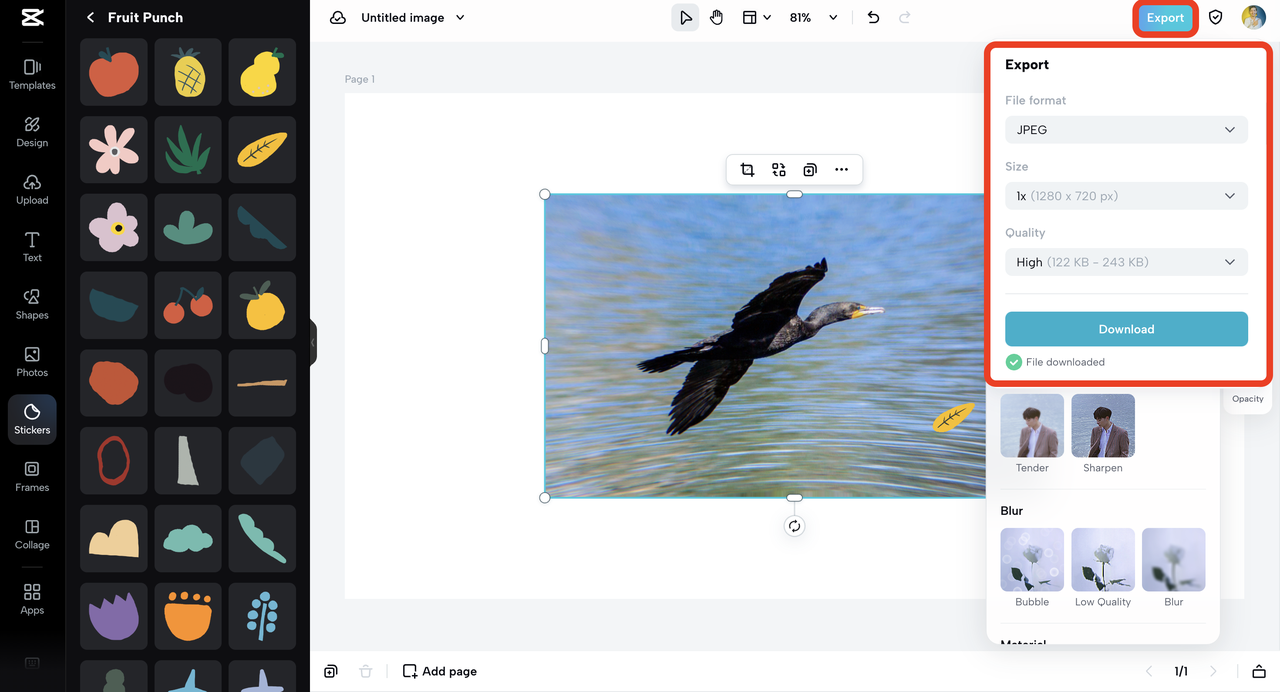Click the shield security icon

point(1216,18)
